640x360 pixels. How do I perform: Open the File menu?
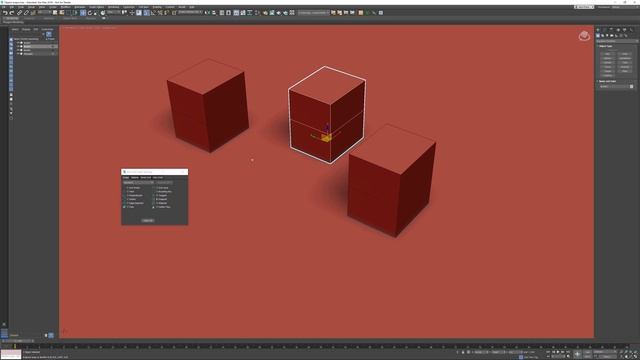4,7
